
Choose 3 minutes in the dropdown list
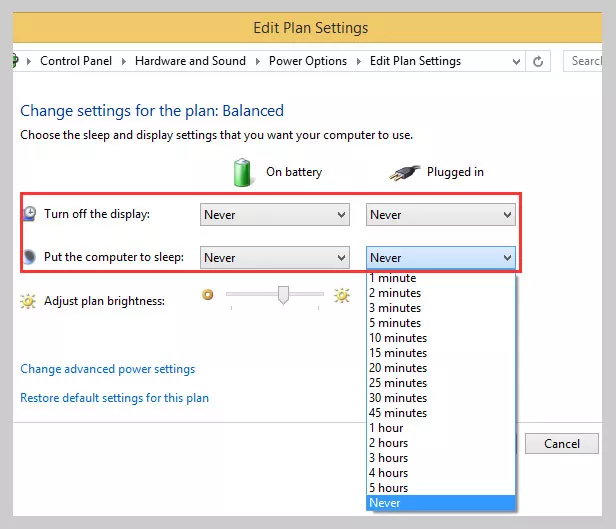[x=440, y=308]
